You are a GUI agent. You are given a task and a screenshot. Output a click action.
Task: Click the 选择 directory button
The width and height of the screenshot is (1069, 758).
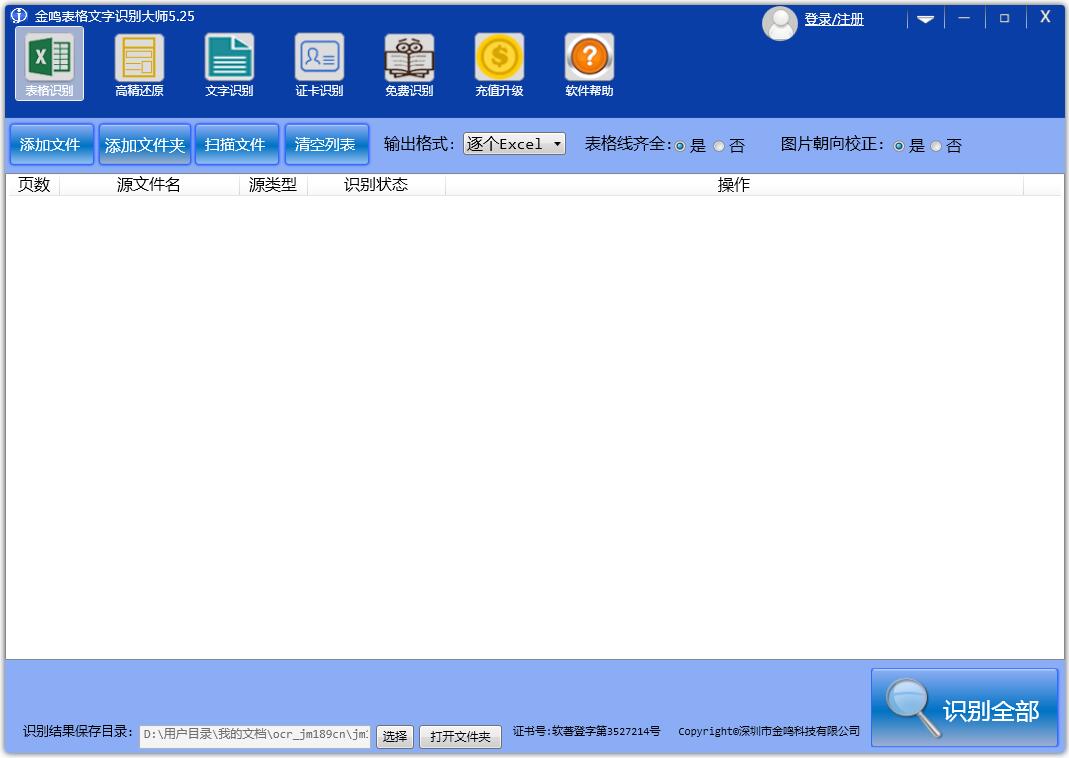coord(395,736)
